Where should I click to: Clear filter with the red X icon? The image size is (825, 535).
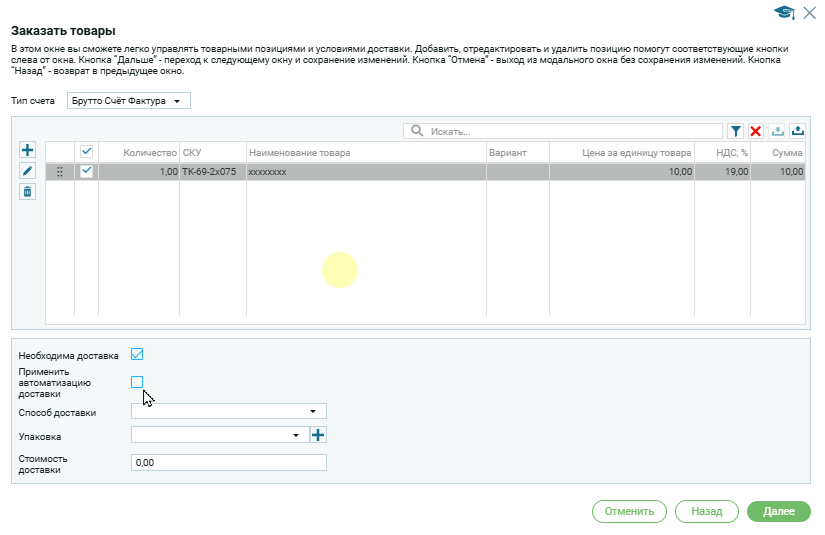point(756,131)
